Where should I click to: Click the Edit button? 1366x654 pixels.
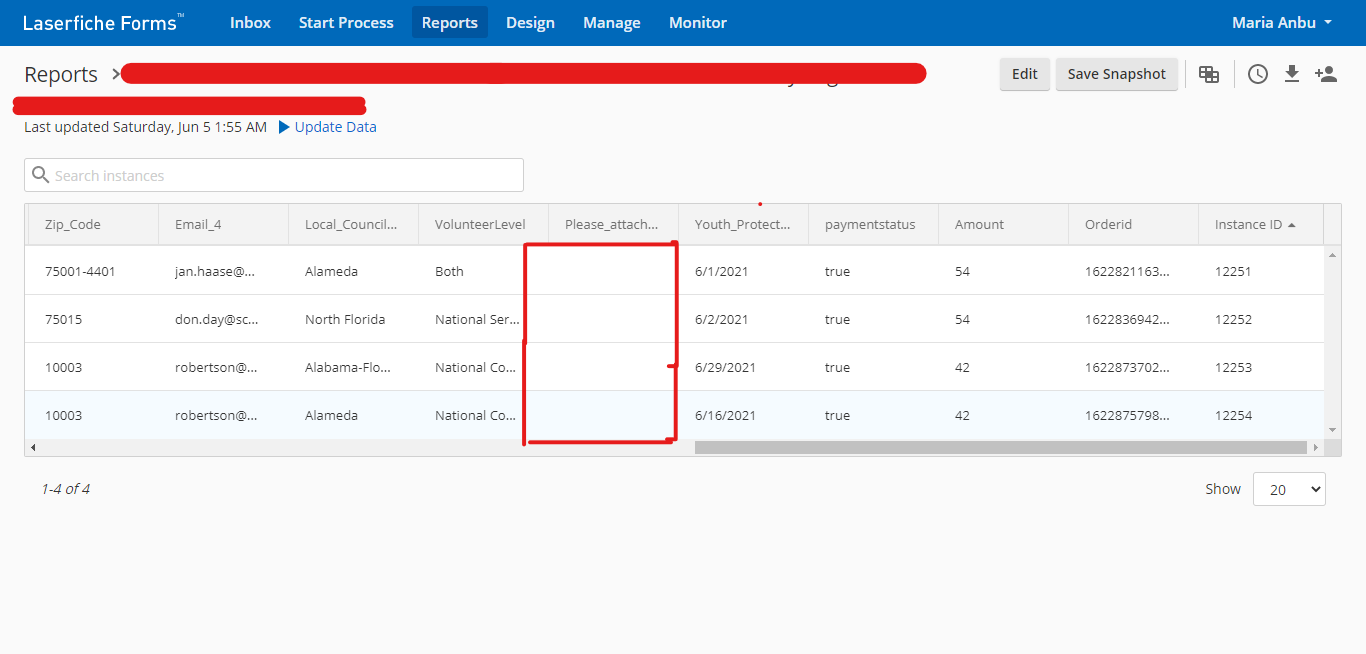(x=1024, y=74)
